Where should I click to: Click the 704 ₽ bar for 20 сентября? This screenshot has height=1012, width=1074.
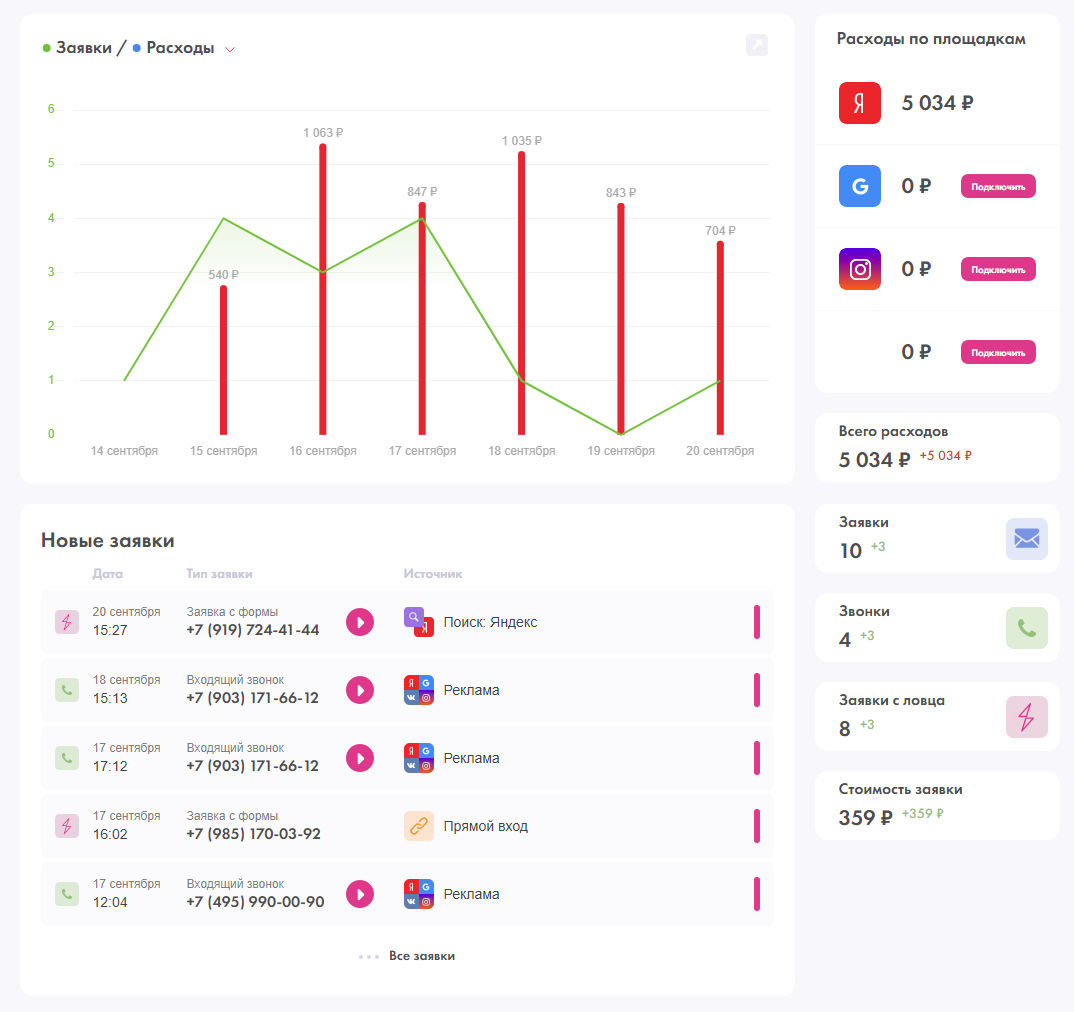click(x=720, y=338)
